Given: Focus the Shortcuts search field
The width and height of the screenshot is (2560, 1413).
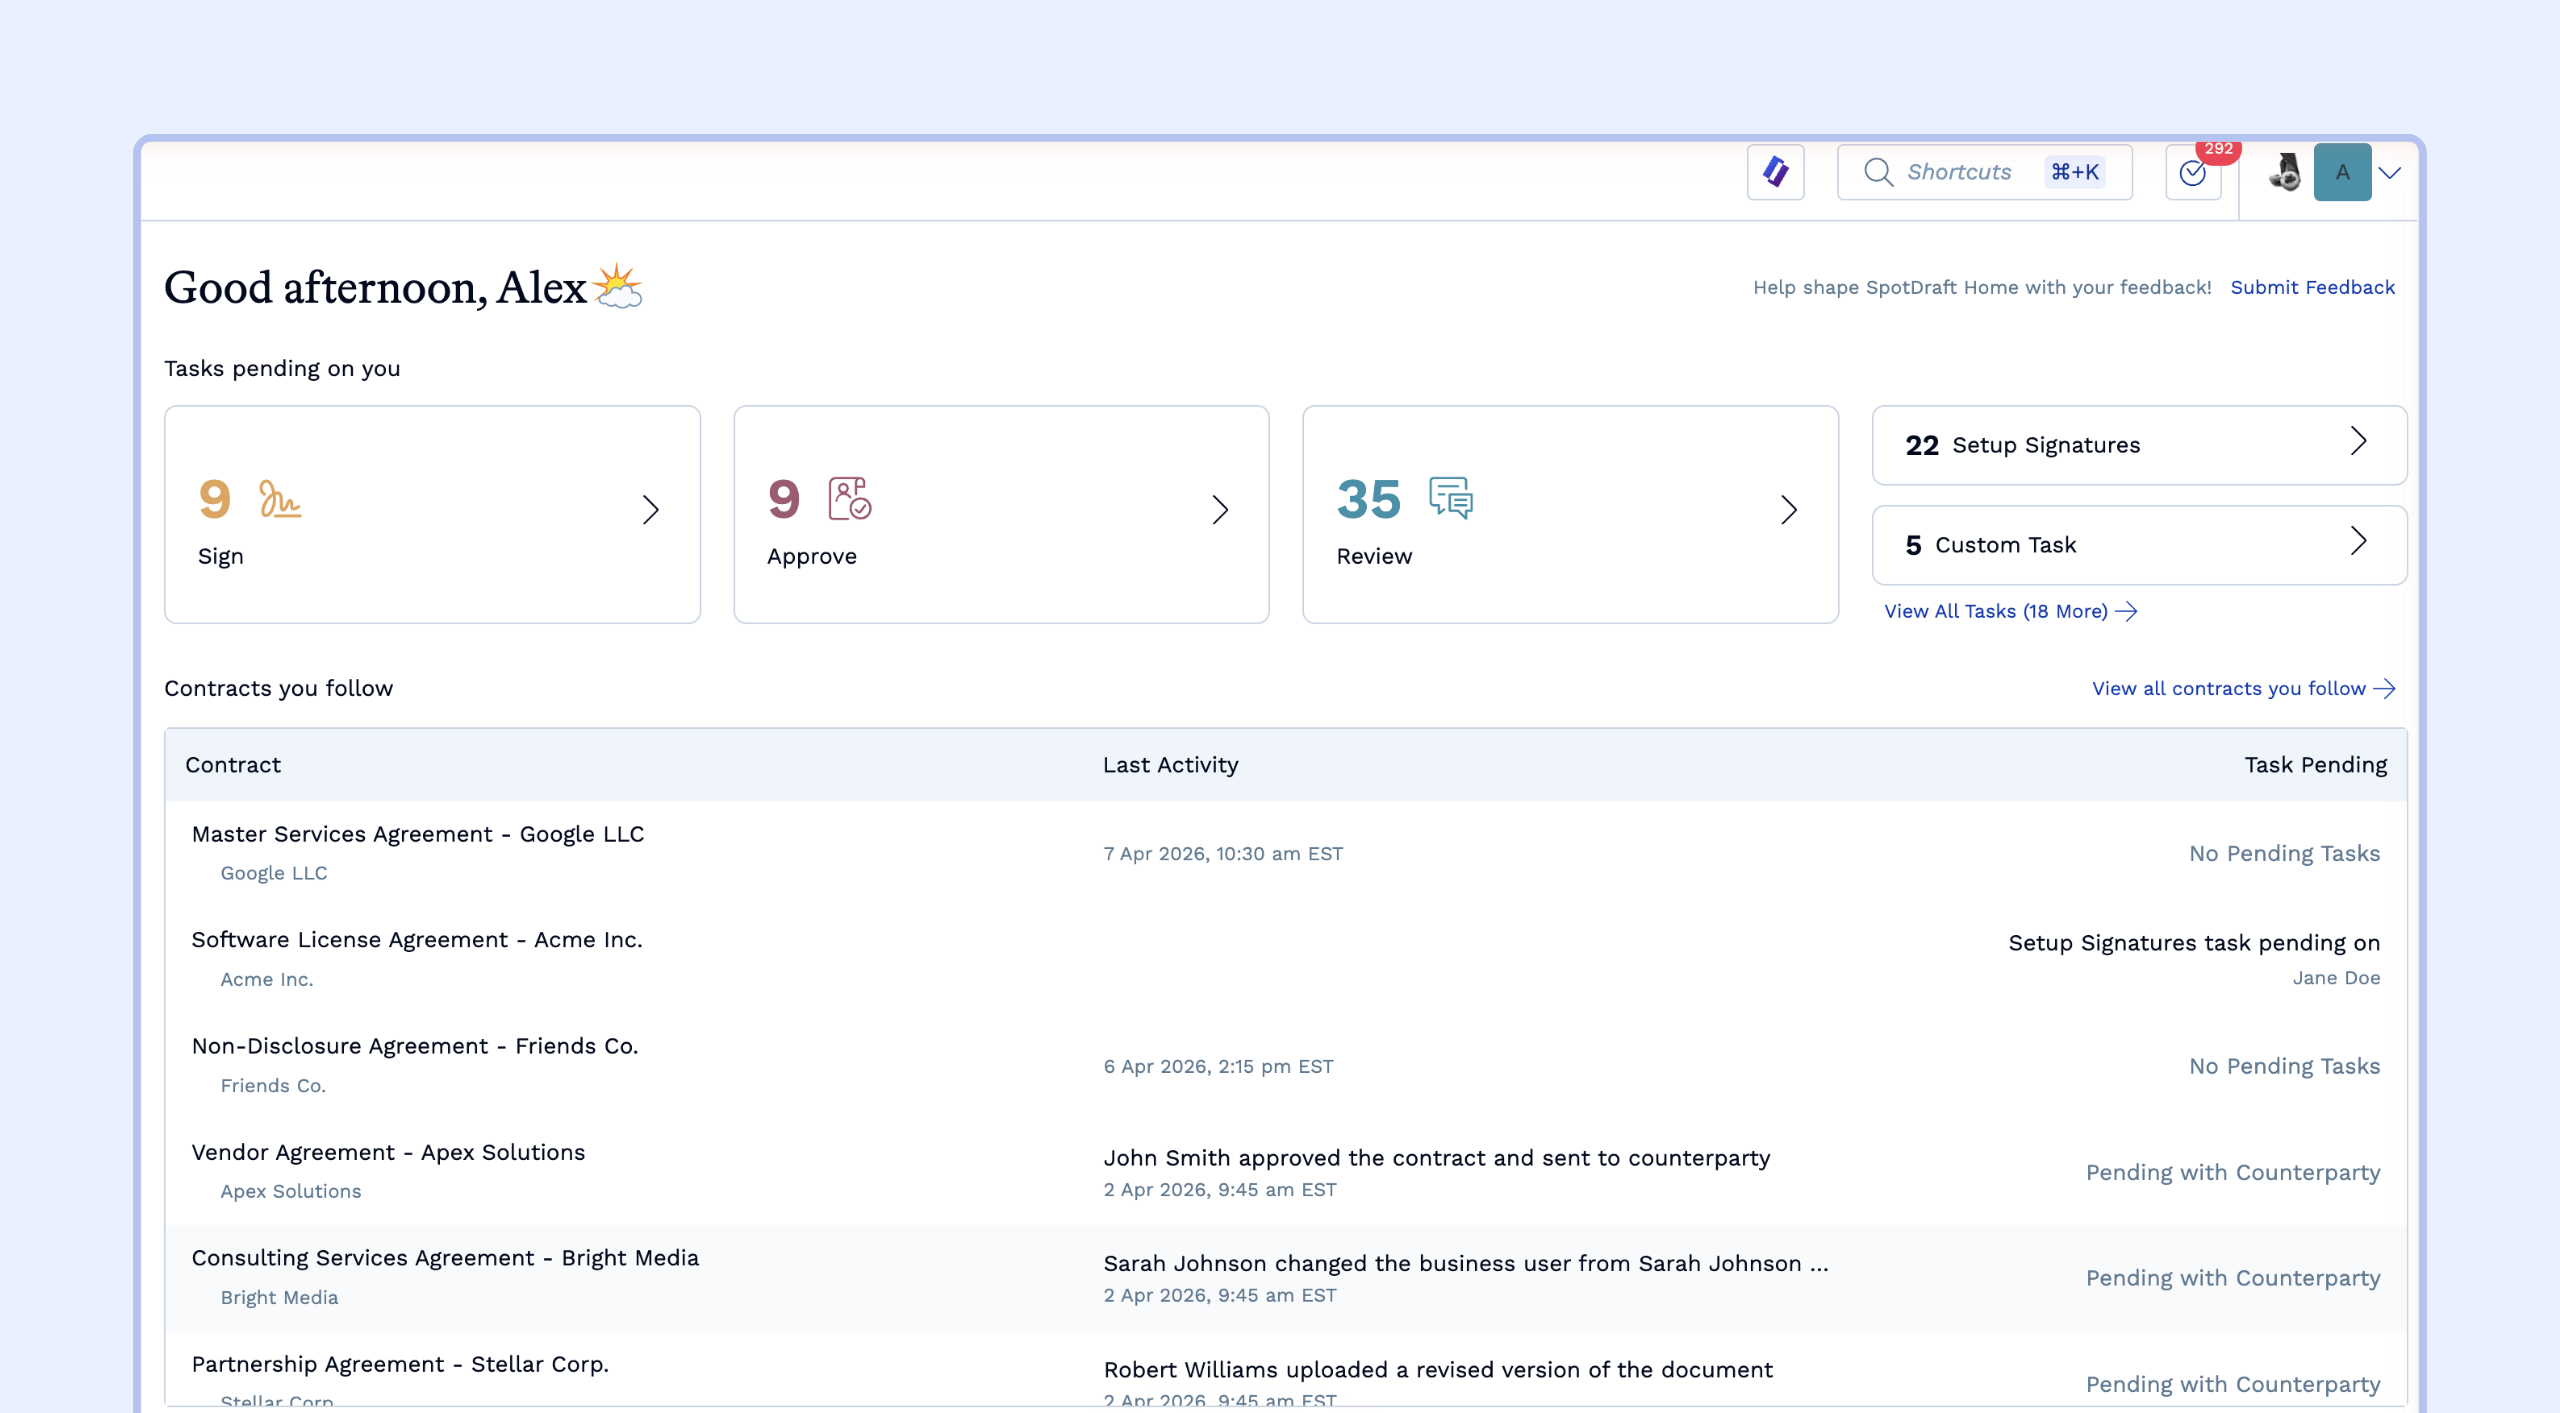Looking at the screenshot, I should pos(1960,172).
